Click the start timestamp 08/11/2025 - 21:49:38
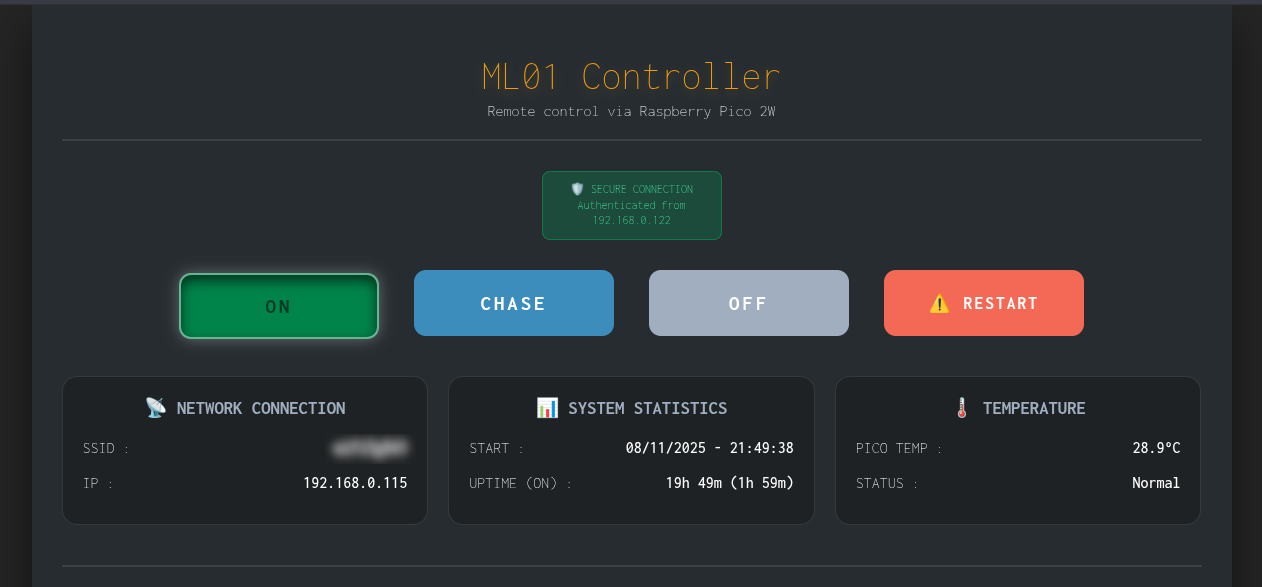The image size is (1262, 587). point(709,448)
